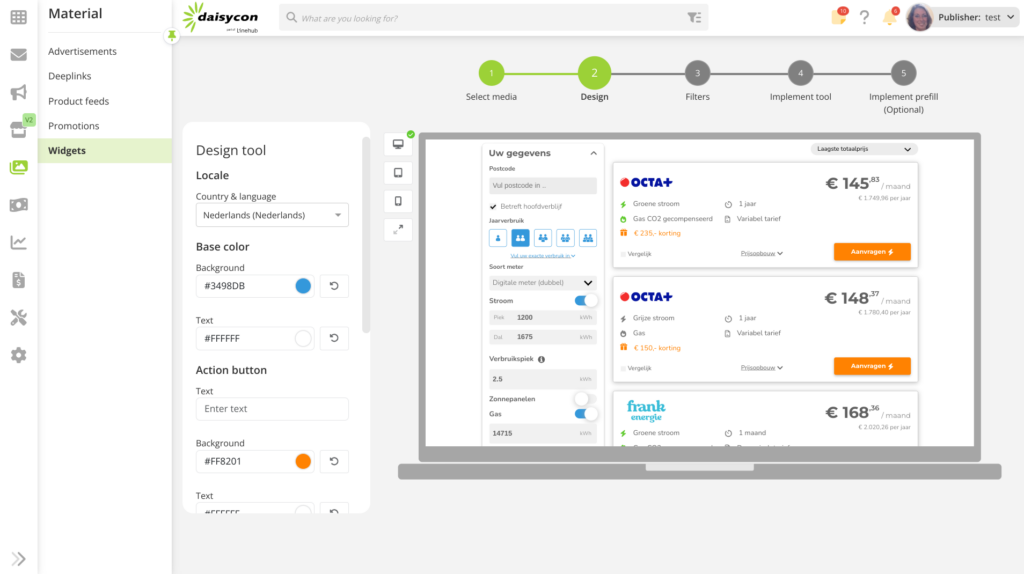Expand the Laagste totaalprijs sort dropdown
This screenshot has width=1024, height=574.
click(x=864, y=149)
